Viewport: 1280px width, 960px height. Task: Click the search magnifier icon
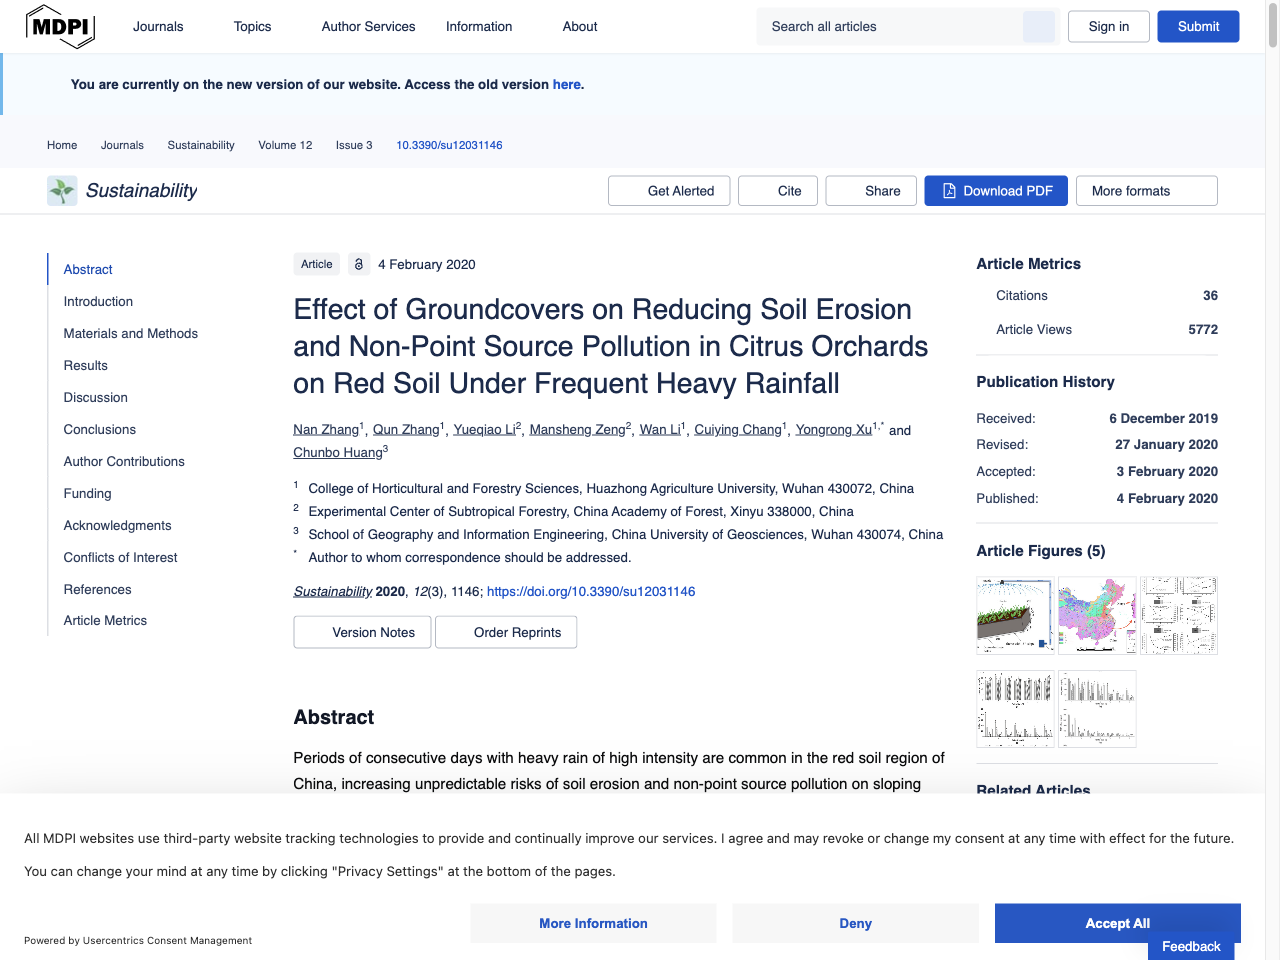coord(1039,26)
